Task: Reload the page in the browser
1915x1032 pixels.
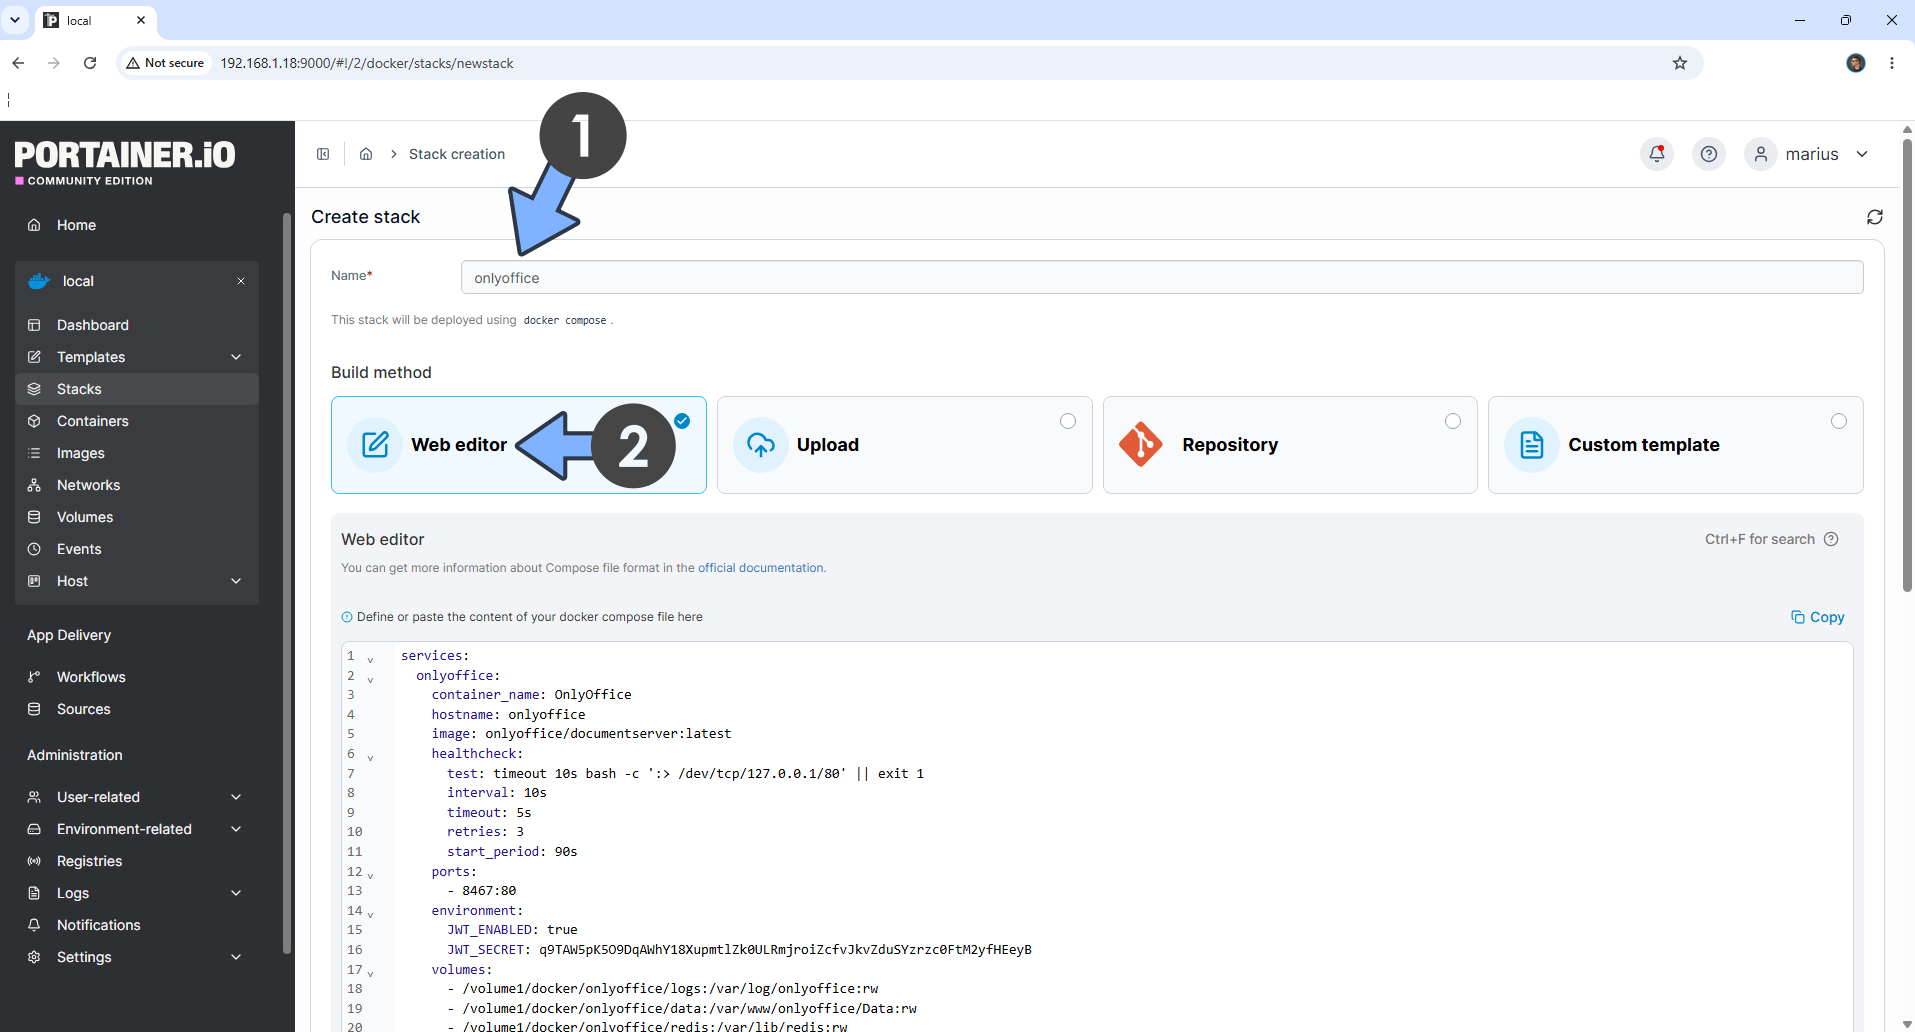Action: click(x=90, y=63)
